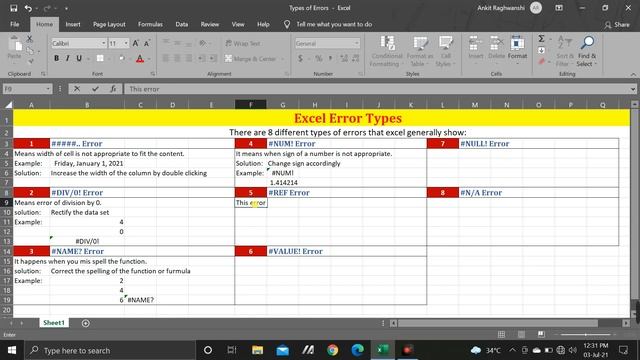Click the accounting dollar format icon
The width and height of the screenshot is (640, 360).
[x=300, y=58]
